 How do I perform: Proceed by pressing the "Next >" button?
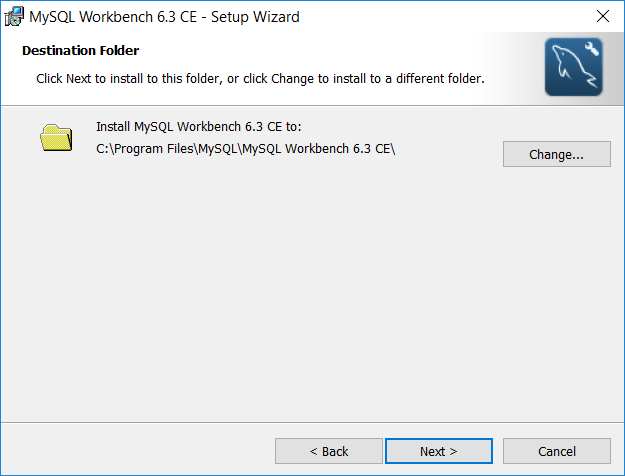pyautogui.click(x=438, y=451)
